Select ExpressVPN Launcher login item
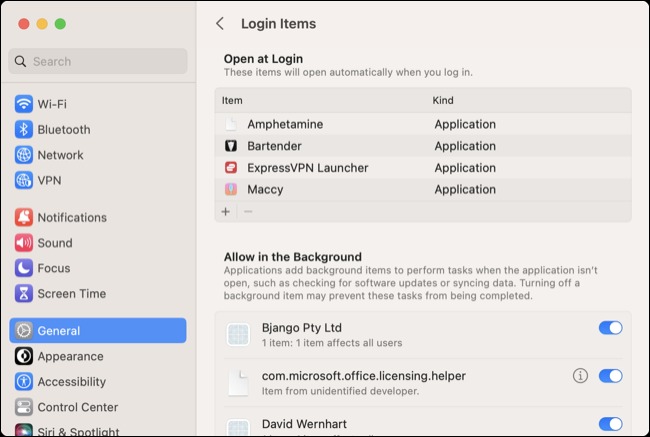650x437 pixels. tap(423, 168)
